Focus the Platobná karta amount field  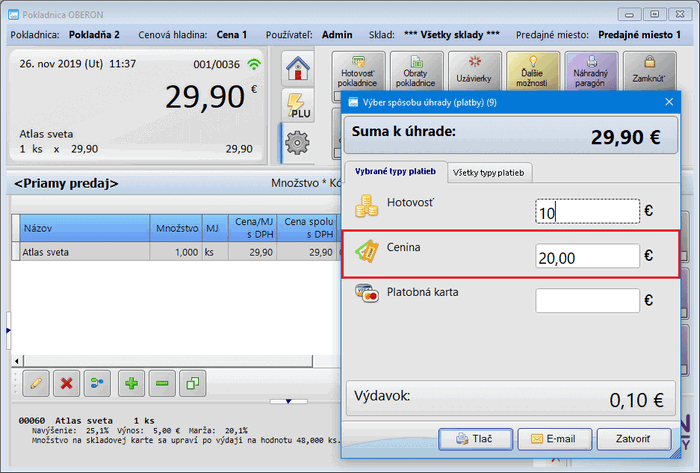tap(587, 300)
